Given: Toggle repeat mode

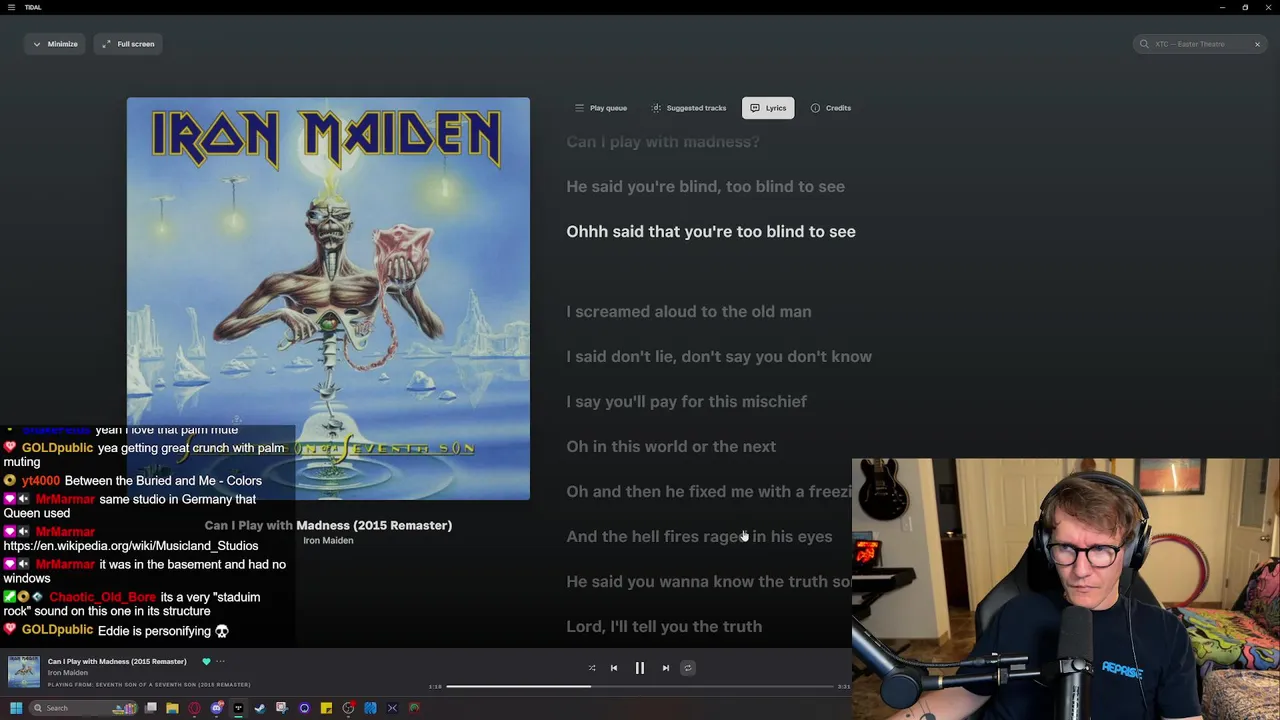Looking at the screenshot, I should pyautogui.click(x=688, y=668).
